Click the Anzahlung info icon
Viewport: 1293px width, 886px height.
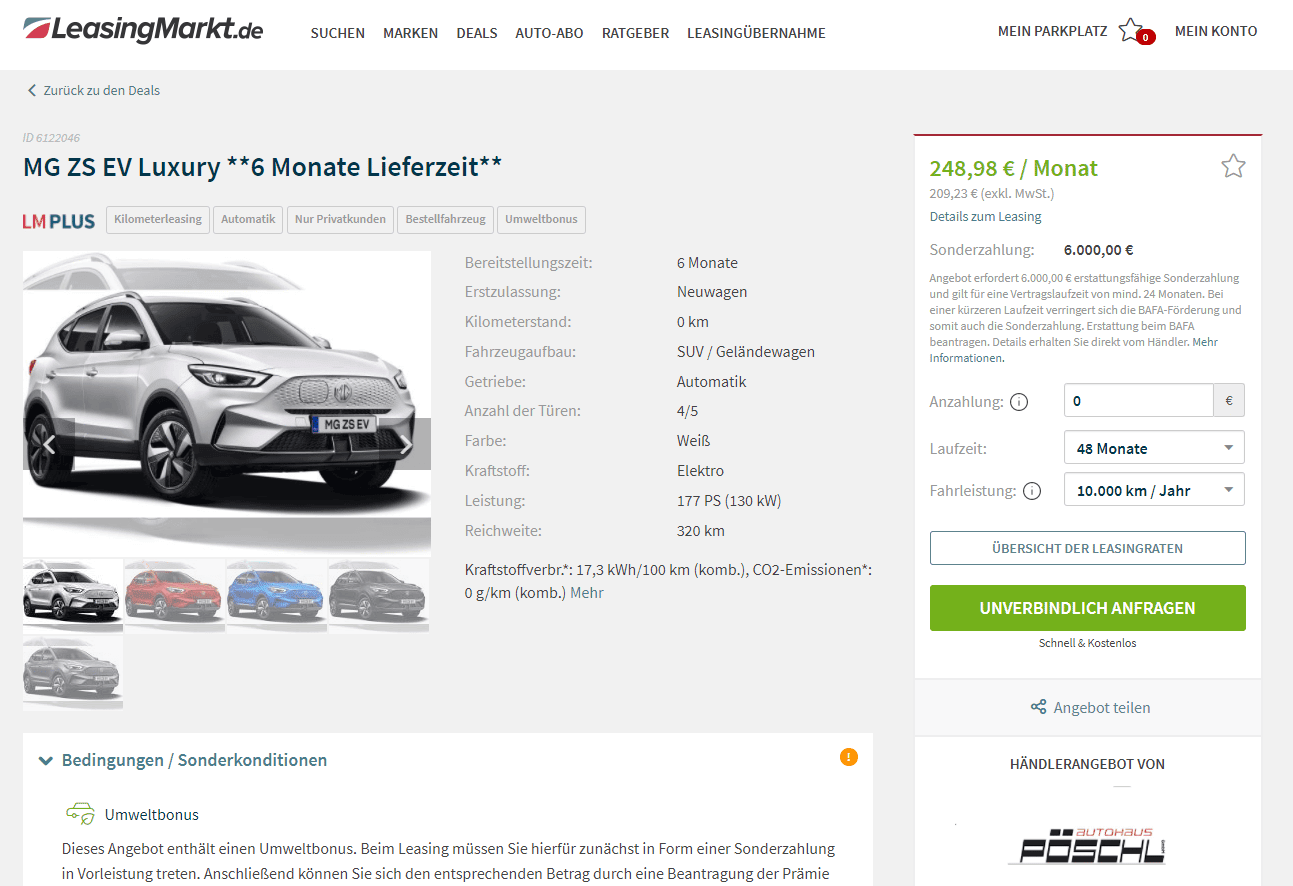[x=1019, y=402]
